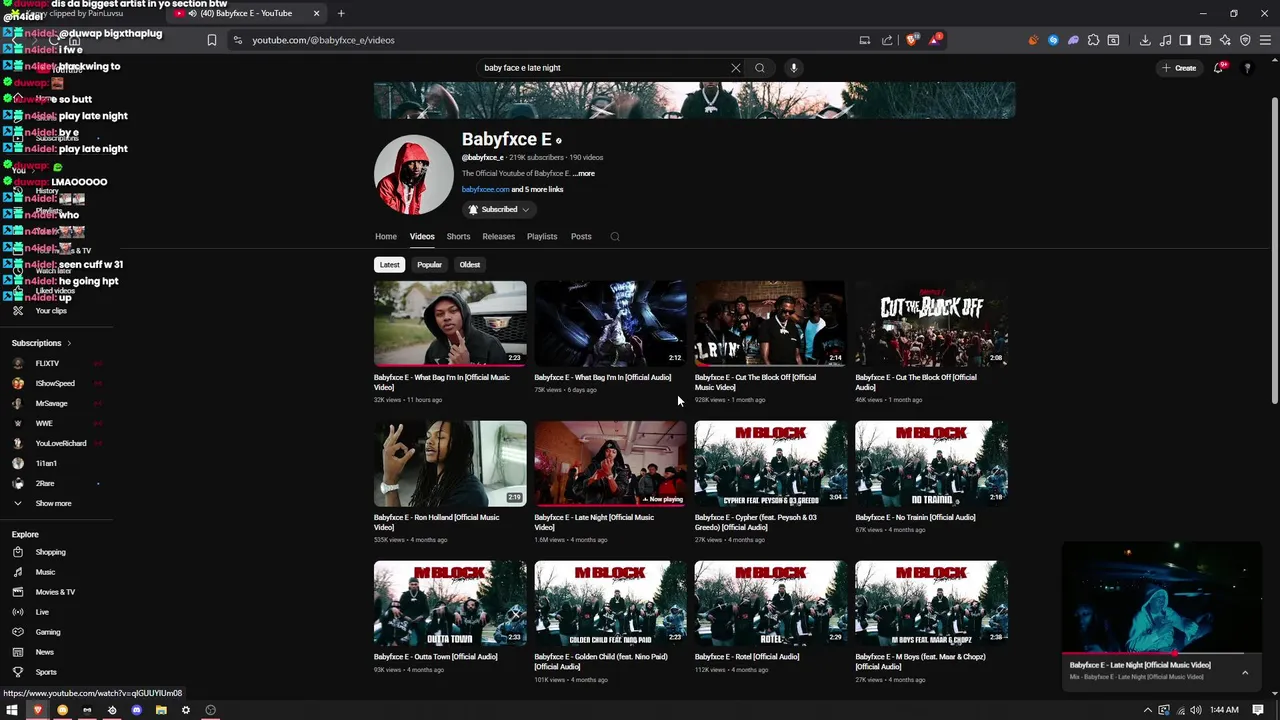Open a new browser tab
1280x720 pixels.
[x=341, y=13]
